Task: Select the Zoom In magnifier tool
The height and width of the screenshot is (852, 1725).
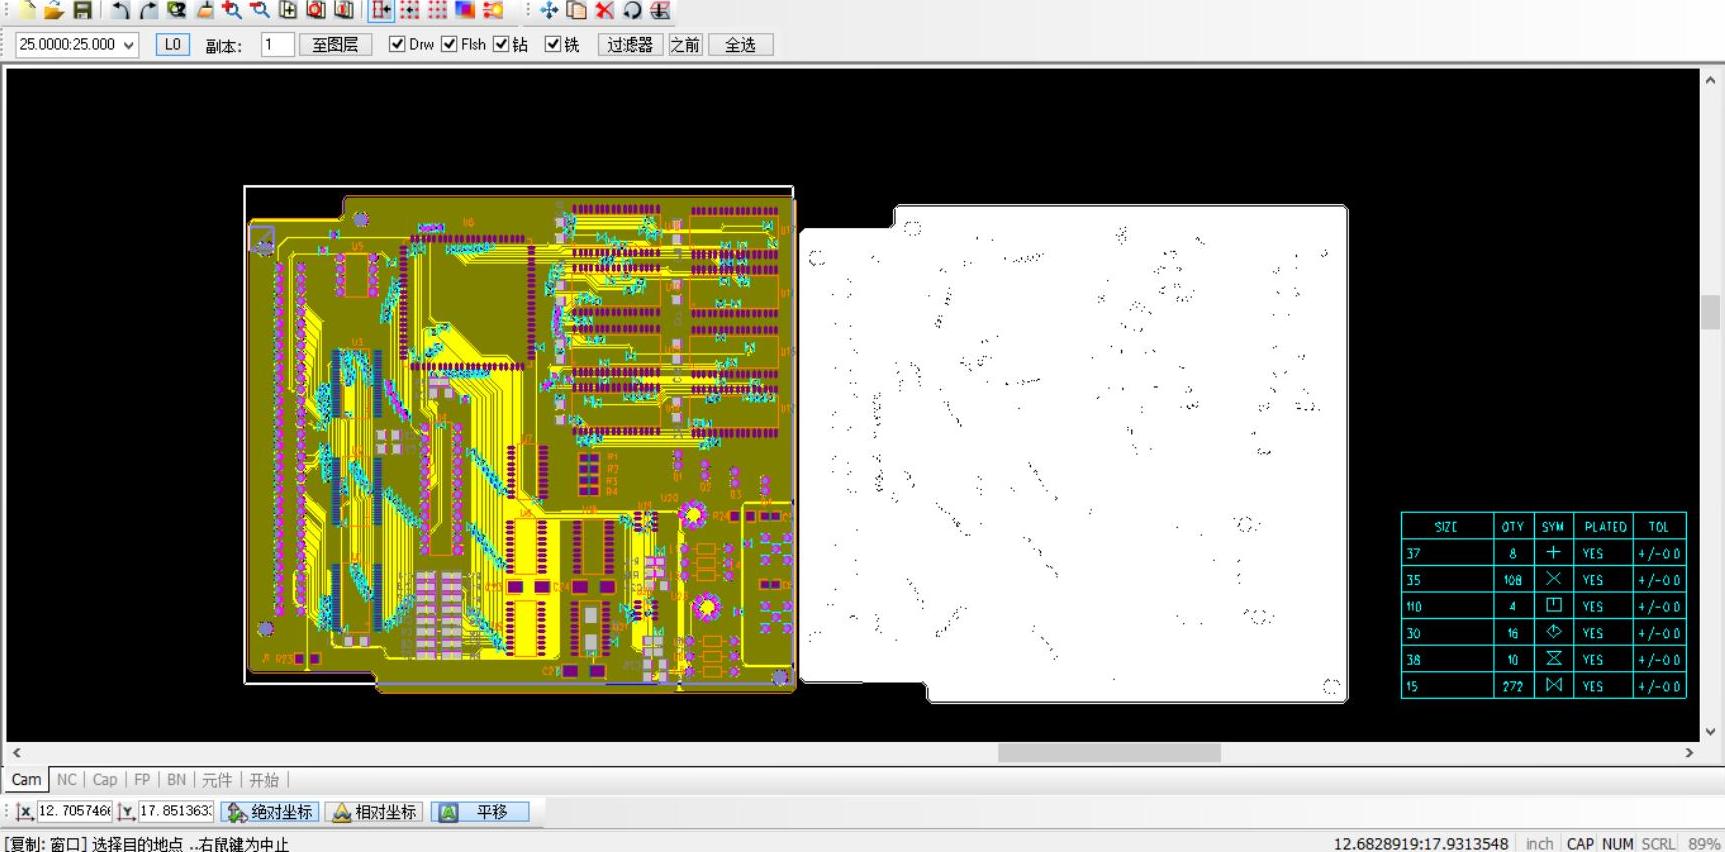Action: click(x=232, y=10)
